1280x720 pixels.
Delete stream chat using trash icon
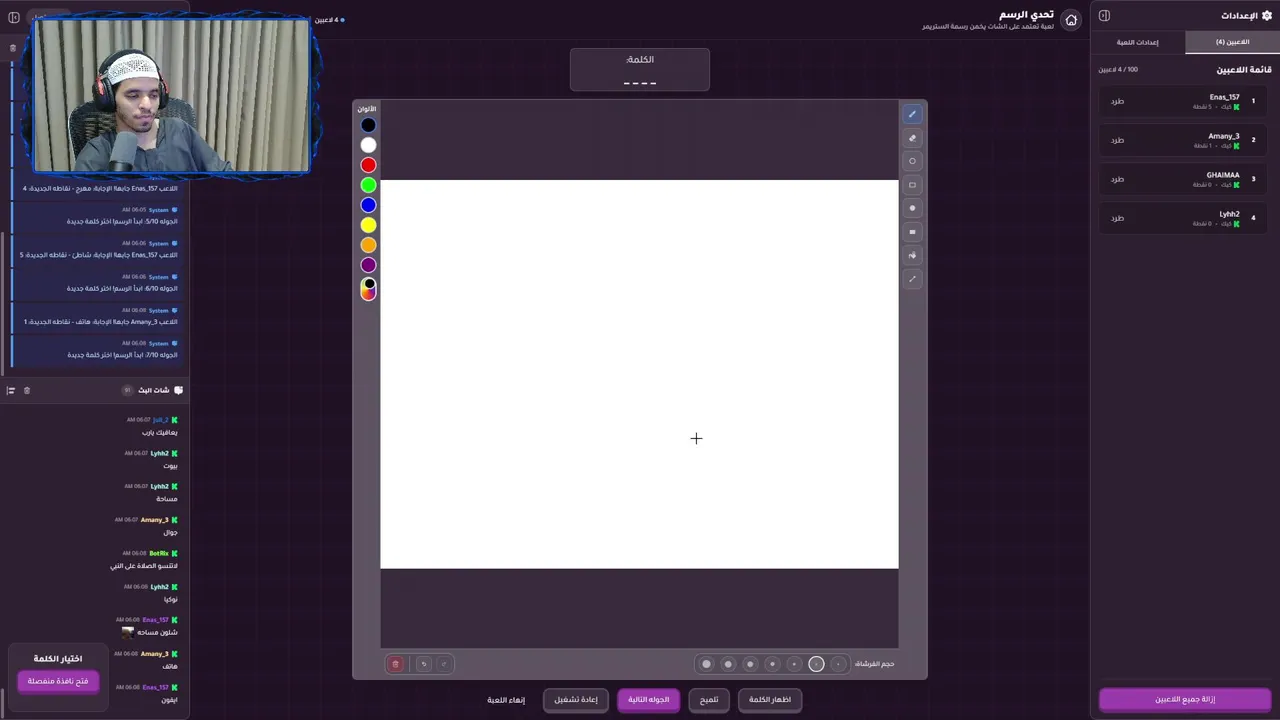pyautogui.click(x=27, y=390)
